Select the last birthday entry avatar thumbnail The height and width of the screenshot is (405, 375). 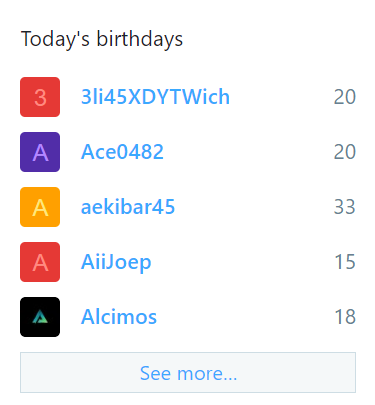[x=40, y=317]
